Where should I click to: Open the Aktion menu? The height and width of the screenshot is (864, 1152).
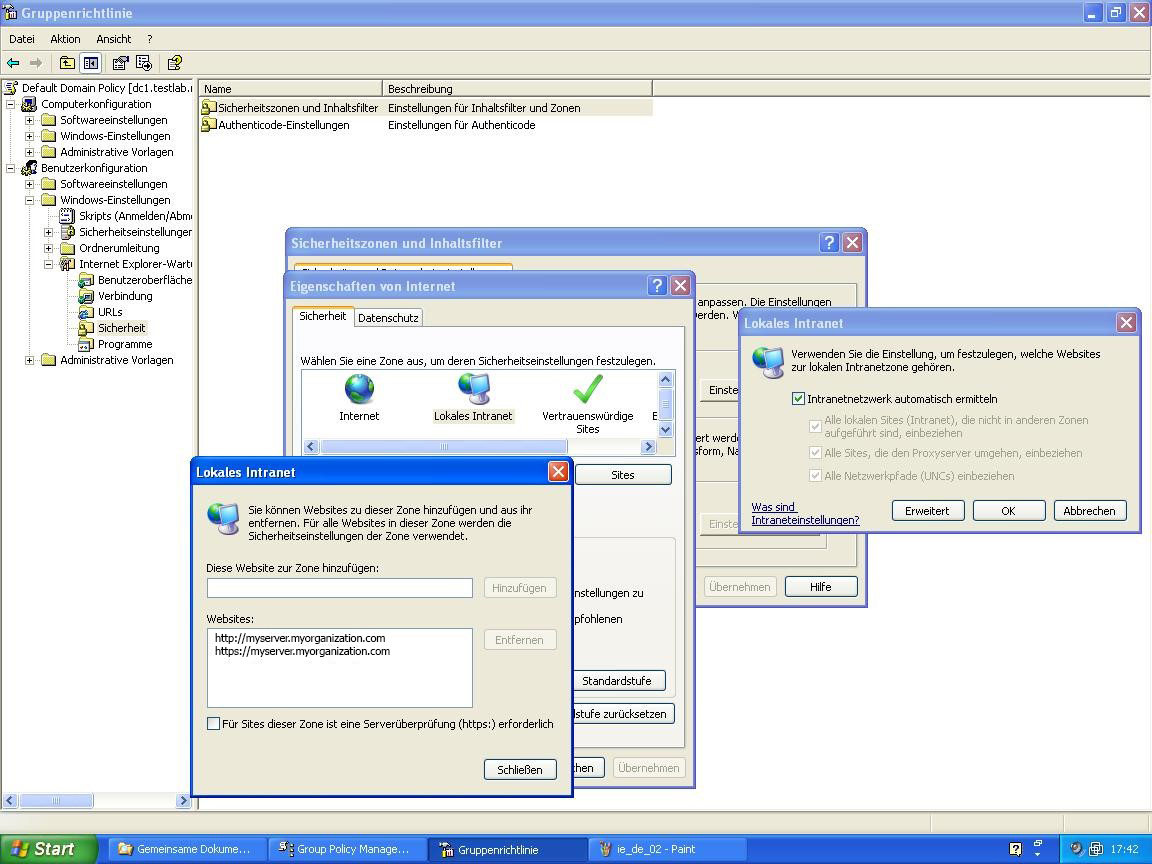point(65,39)
